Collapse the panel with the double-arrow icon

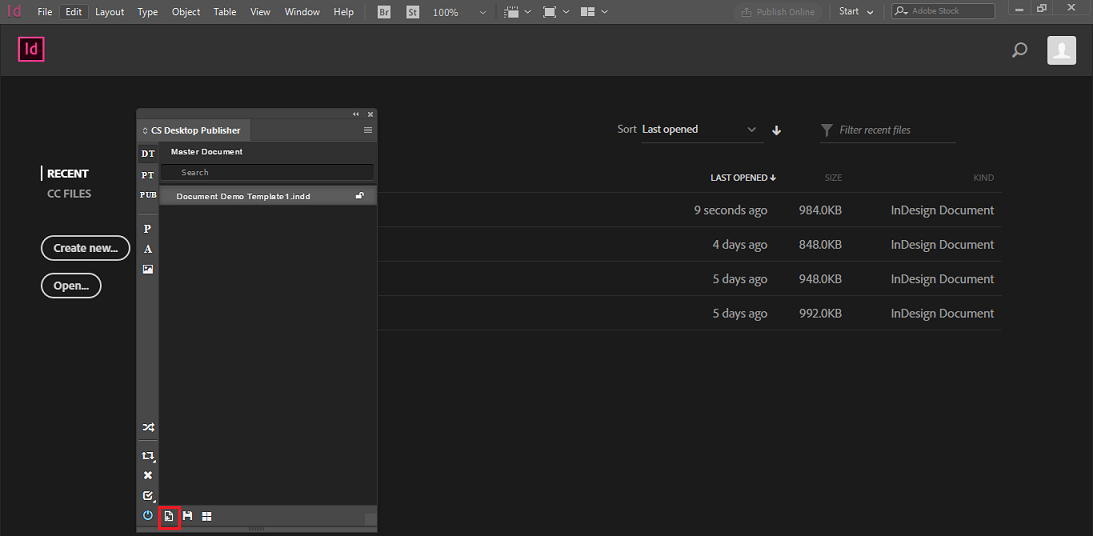(x=356, y=114)
